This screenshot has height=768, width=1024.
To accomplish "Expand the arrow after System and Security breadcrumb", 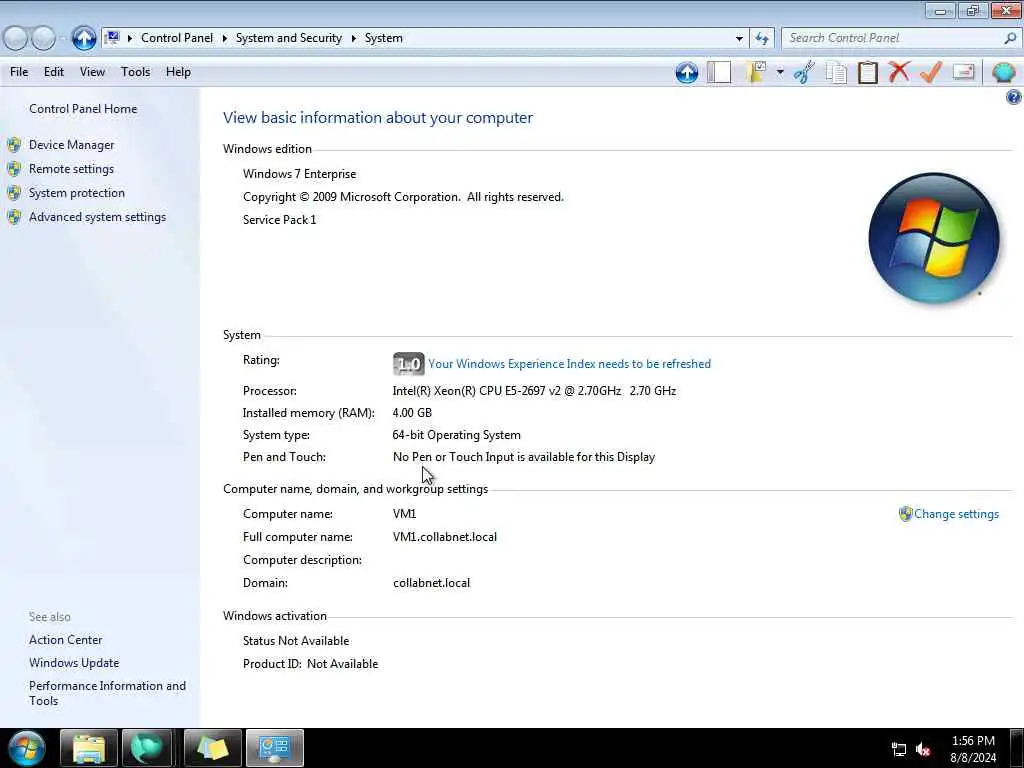I will click(353, 39).
